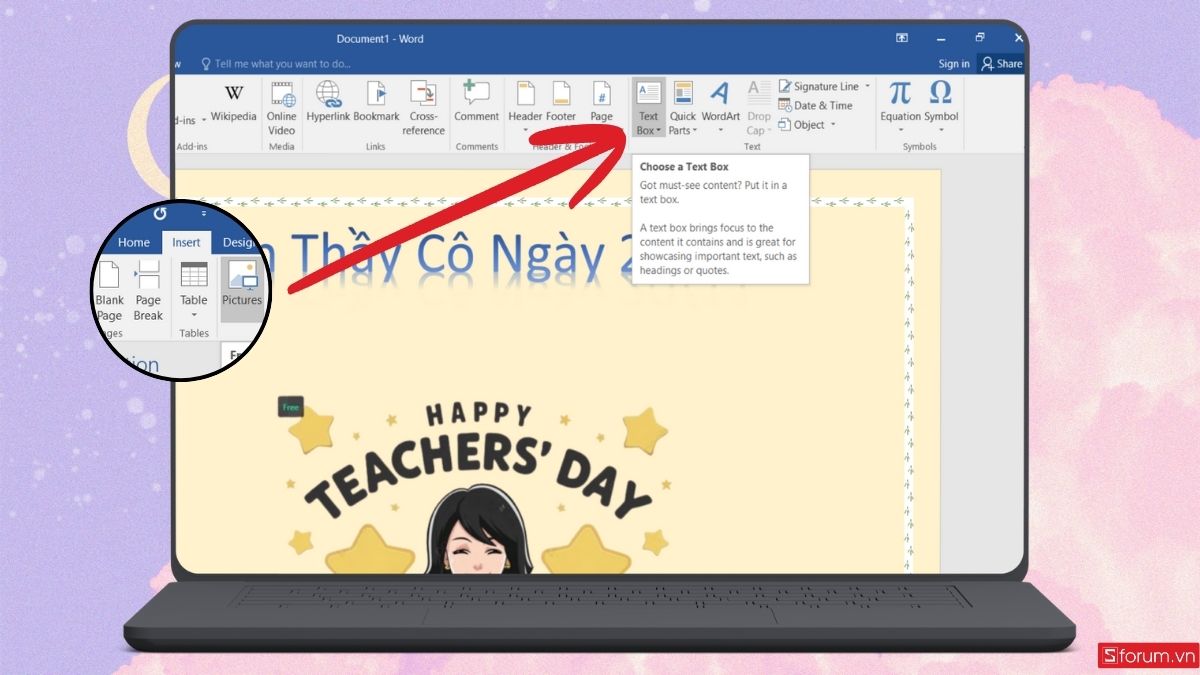Click the Share button

(x=1000, y=62)
